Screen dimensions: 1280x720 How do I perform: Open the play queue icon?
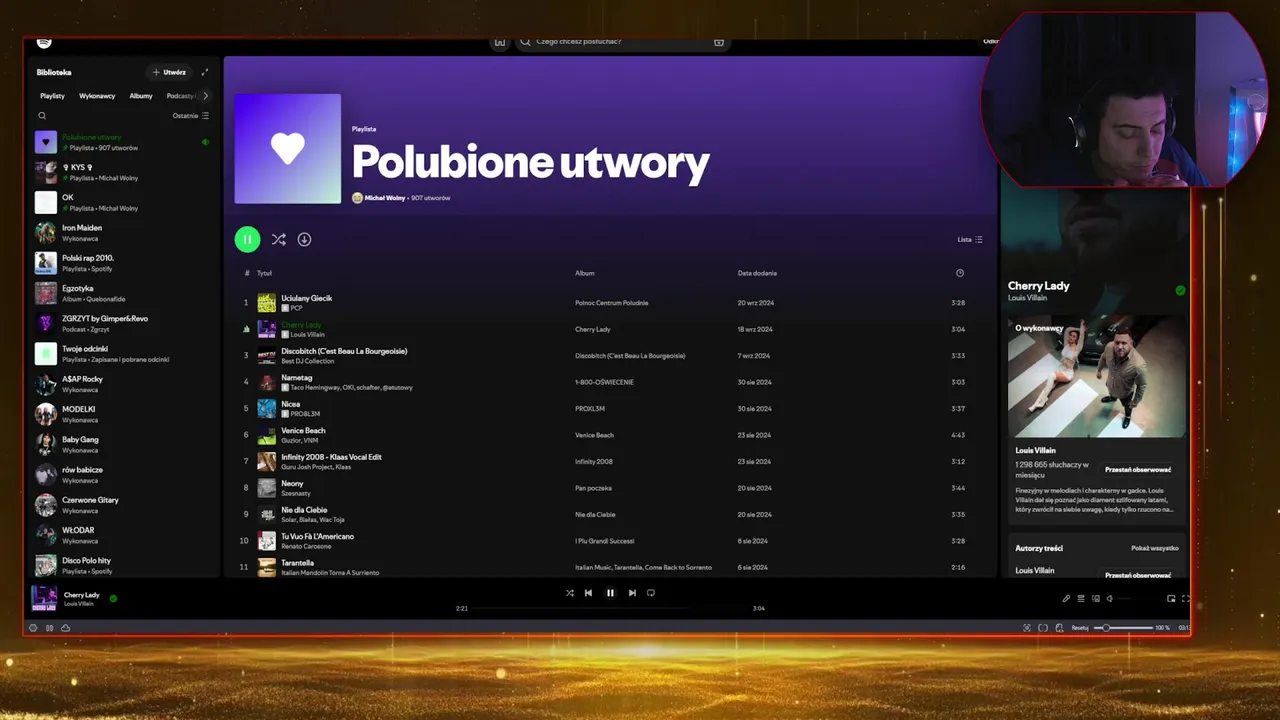coord(1081,599)
